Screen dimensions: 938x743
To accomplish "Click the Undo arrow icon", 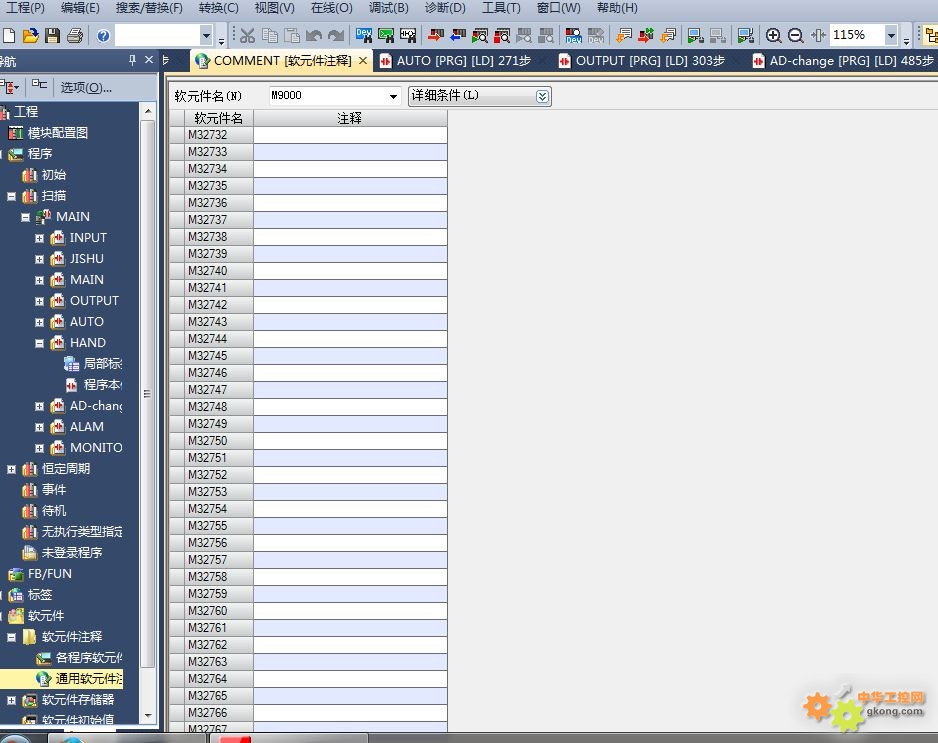I will click(314, 35).
